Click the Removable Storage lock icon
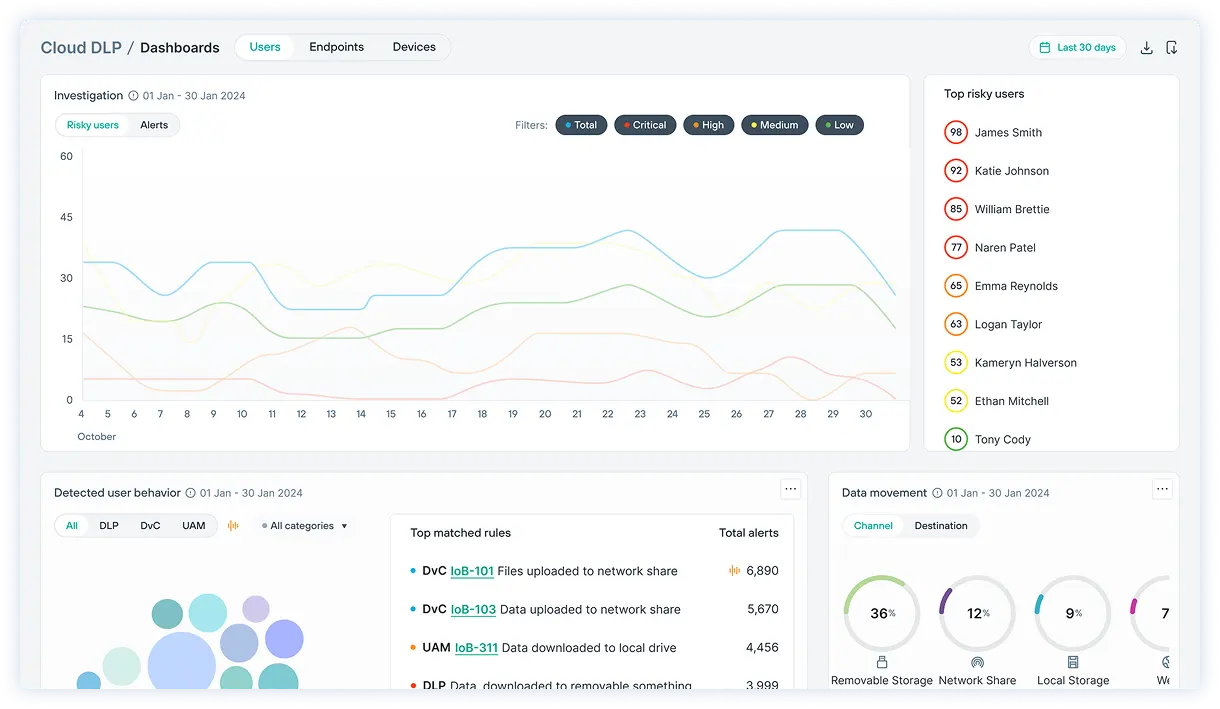The width and height of the screenshot is (1220, 709). 882,662
